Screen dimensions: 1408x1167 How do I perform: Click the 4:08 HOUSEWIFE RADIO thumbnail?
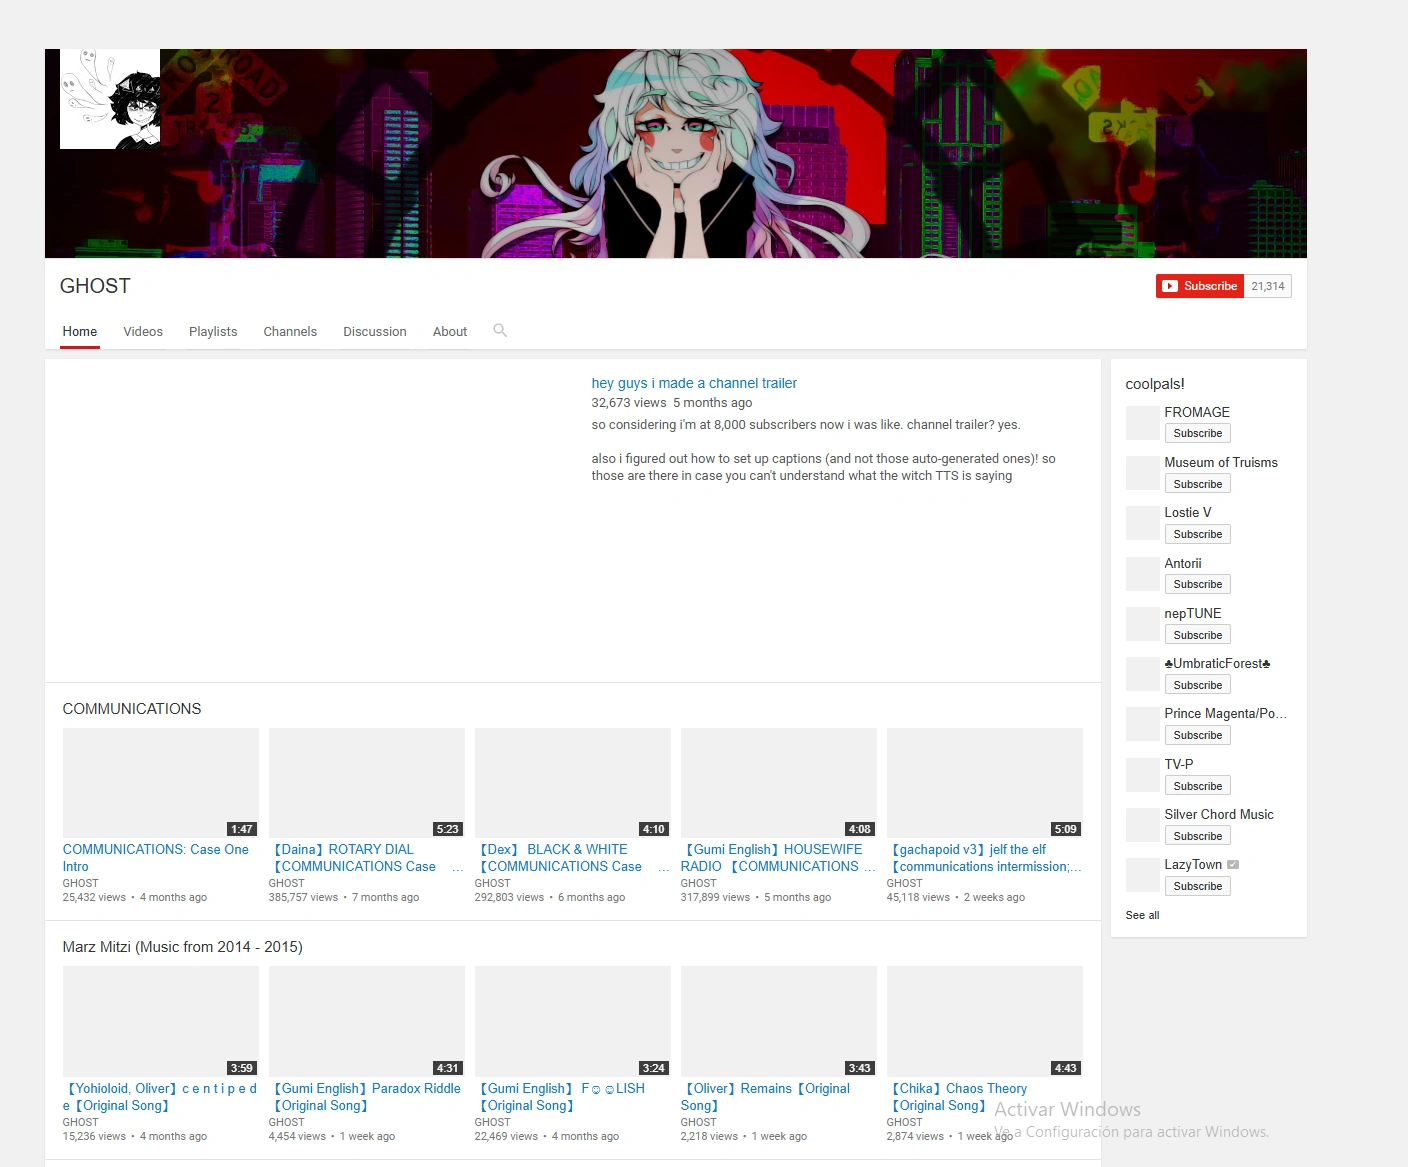point(779,783)
